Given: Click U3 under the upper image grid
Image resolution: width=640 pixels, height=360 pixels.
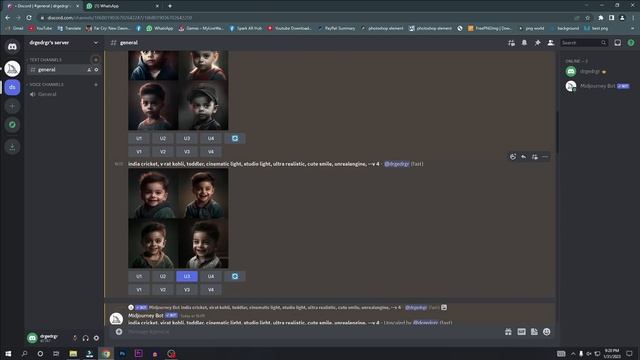Looking at the screenshot, I should click(x=187, y=138).
